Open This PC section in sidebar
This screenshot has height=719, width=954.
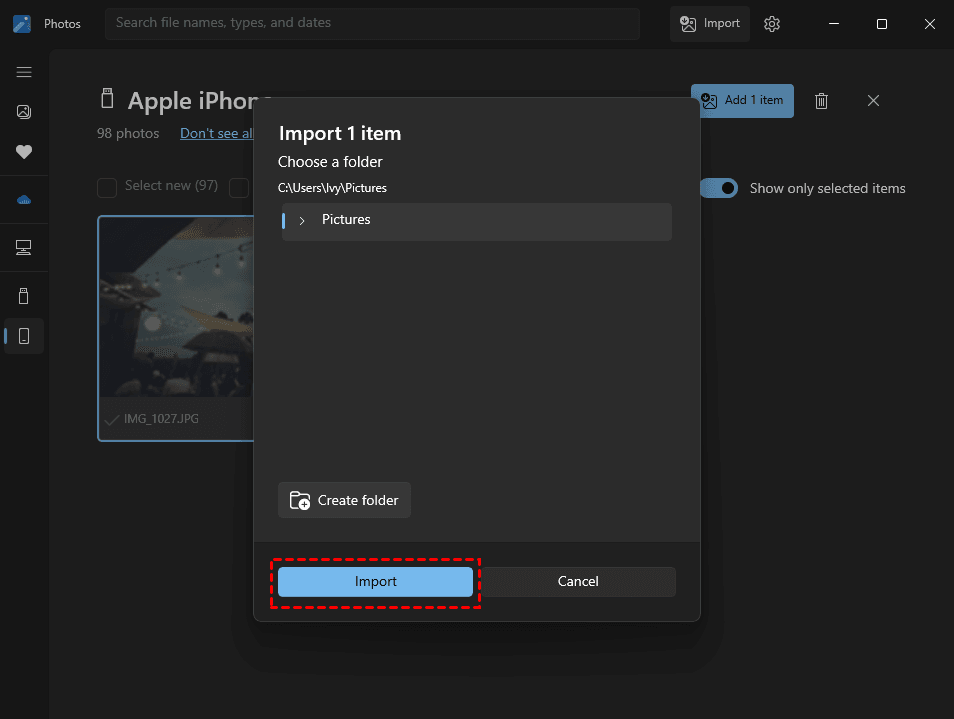24,247
